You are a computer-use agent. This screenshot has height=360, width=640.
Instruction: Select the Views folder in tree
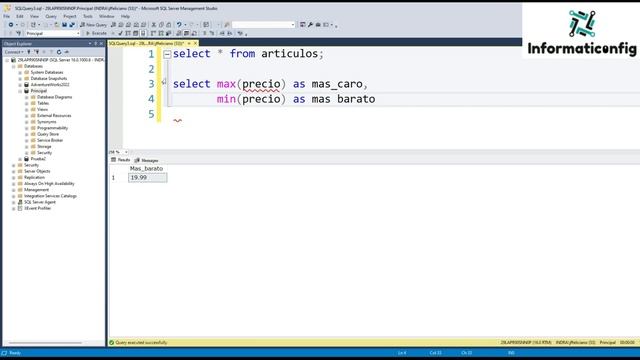pos(42,109)
